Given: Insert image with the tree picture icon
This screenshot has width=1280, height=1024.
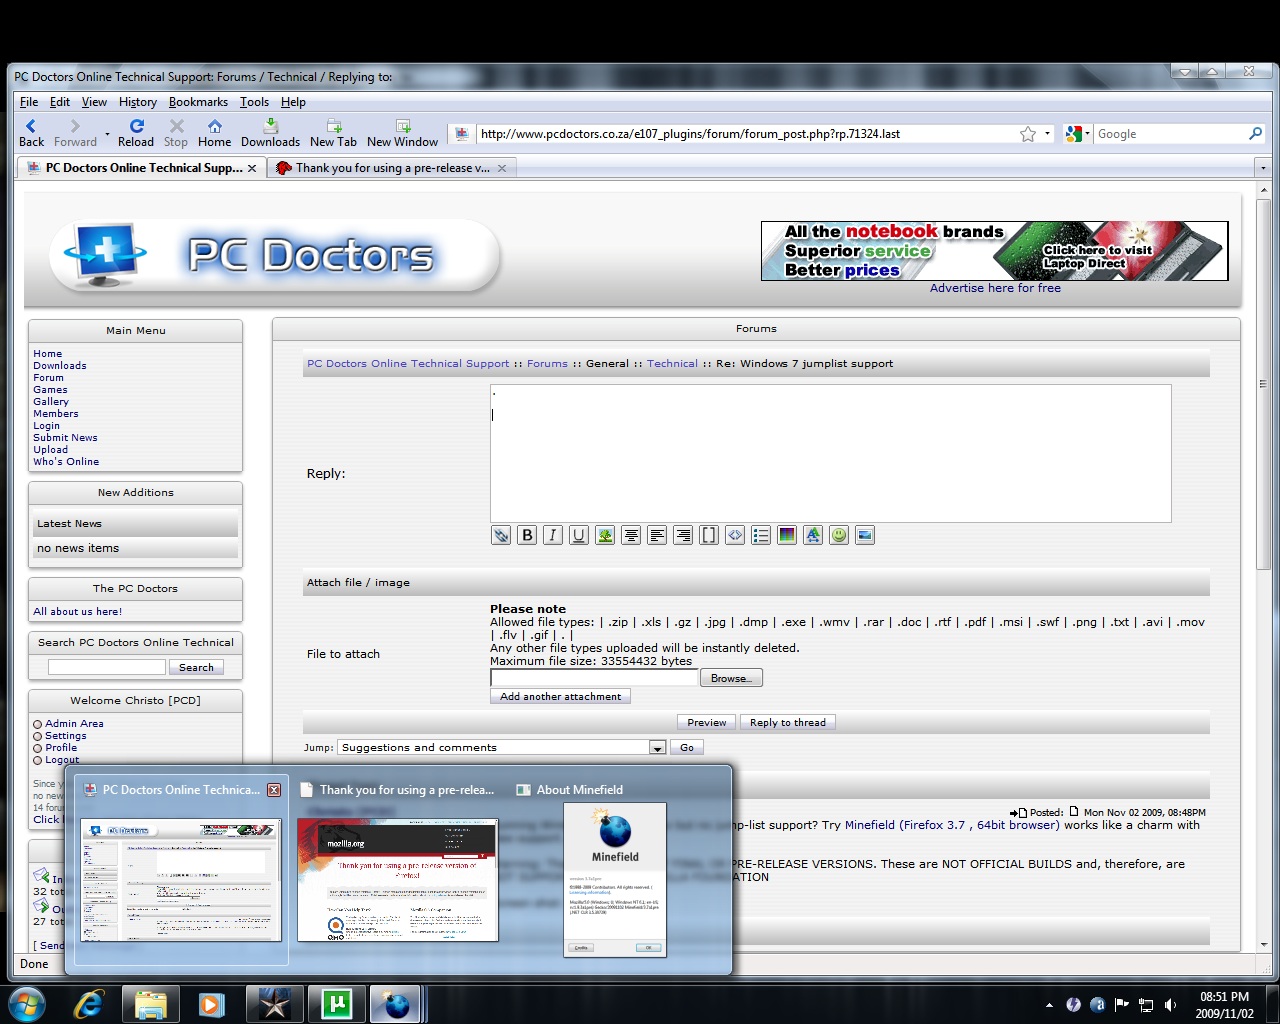Looking at the screenshot, I should [605, 535].
